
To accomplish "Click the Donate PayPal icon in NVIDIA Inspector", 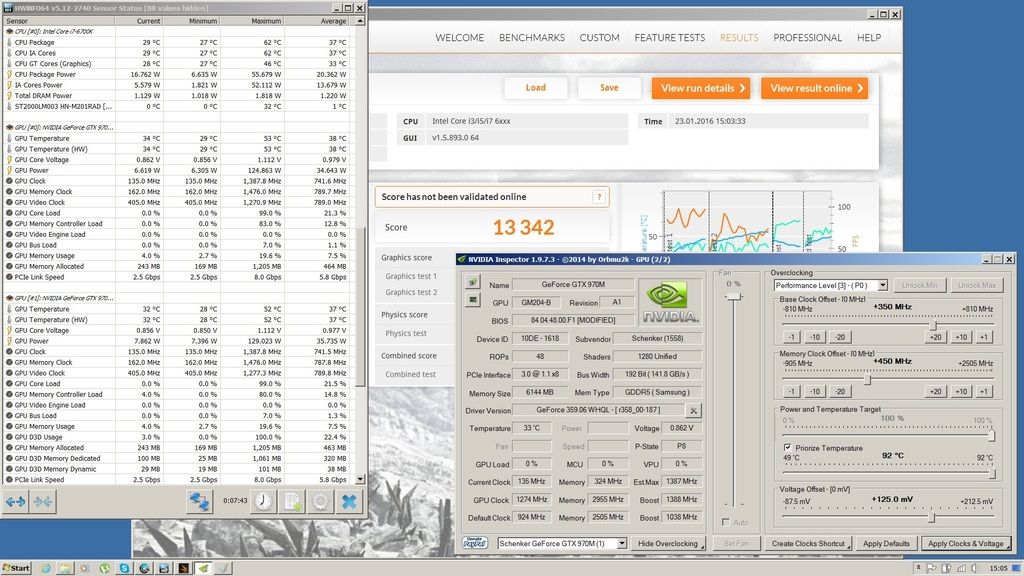I will coord(475,543).
